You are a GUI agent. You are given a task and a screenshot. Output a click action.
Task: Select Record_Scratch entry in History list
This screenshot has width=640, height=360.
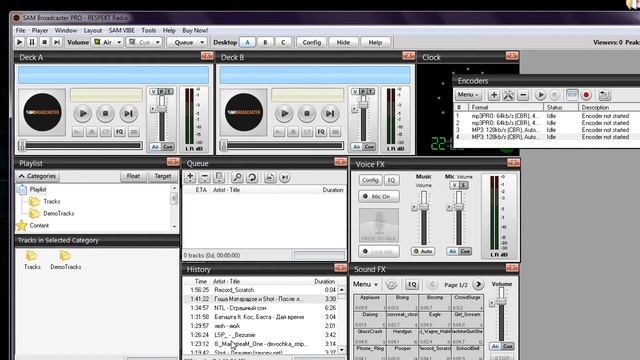point(261,290)
